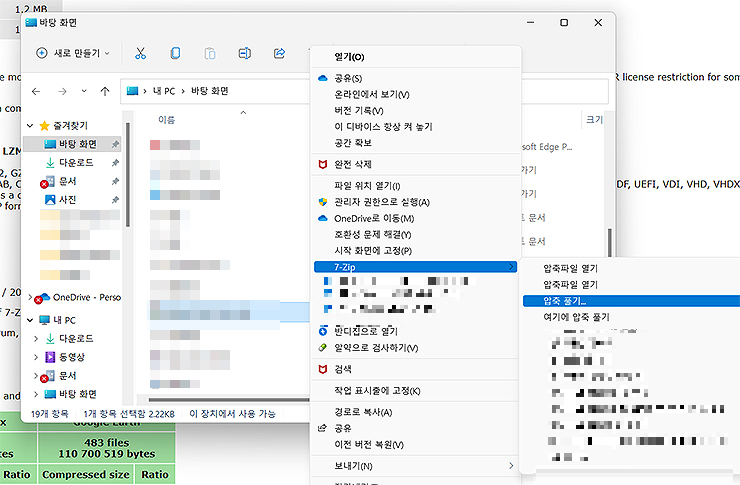Select OneDrive - Personal in sidebar
Image resolution: width=740 pixels, height=485 pixels.
point(86,297)
